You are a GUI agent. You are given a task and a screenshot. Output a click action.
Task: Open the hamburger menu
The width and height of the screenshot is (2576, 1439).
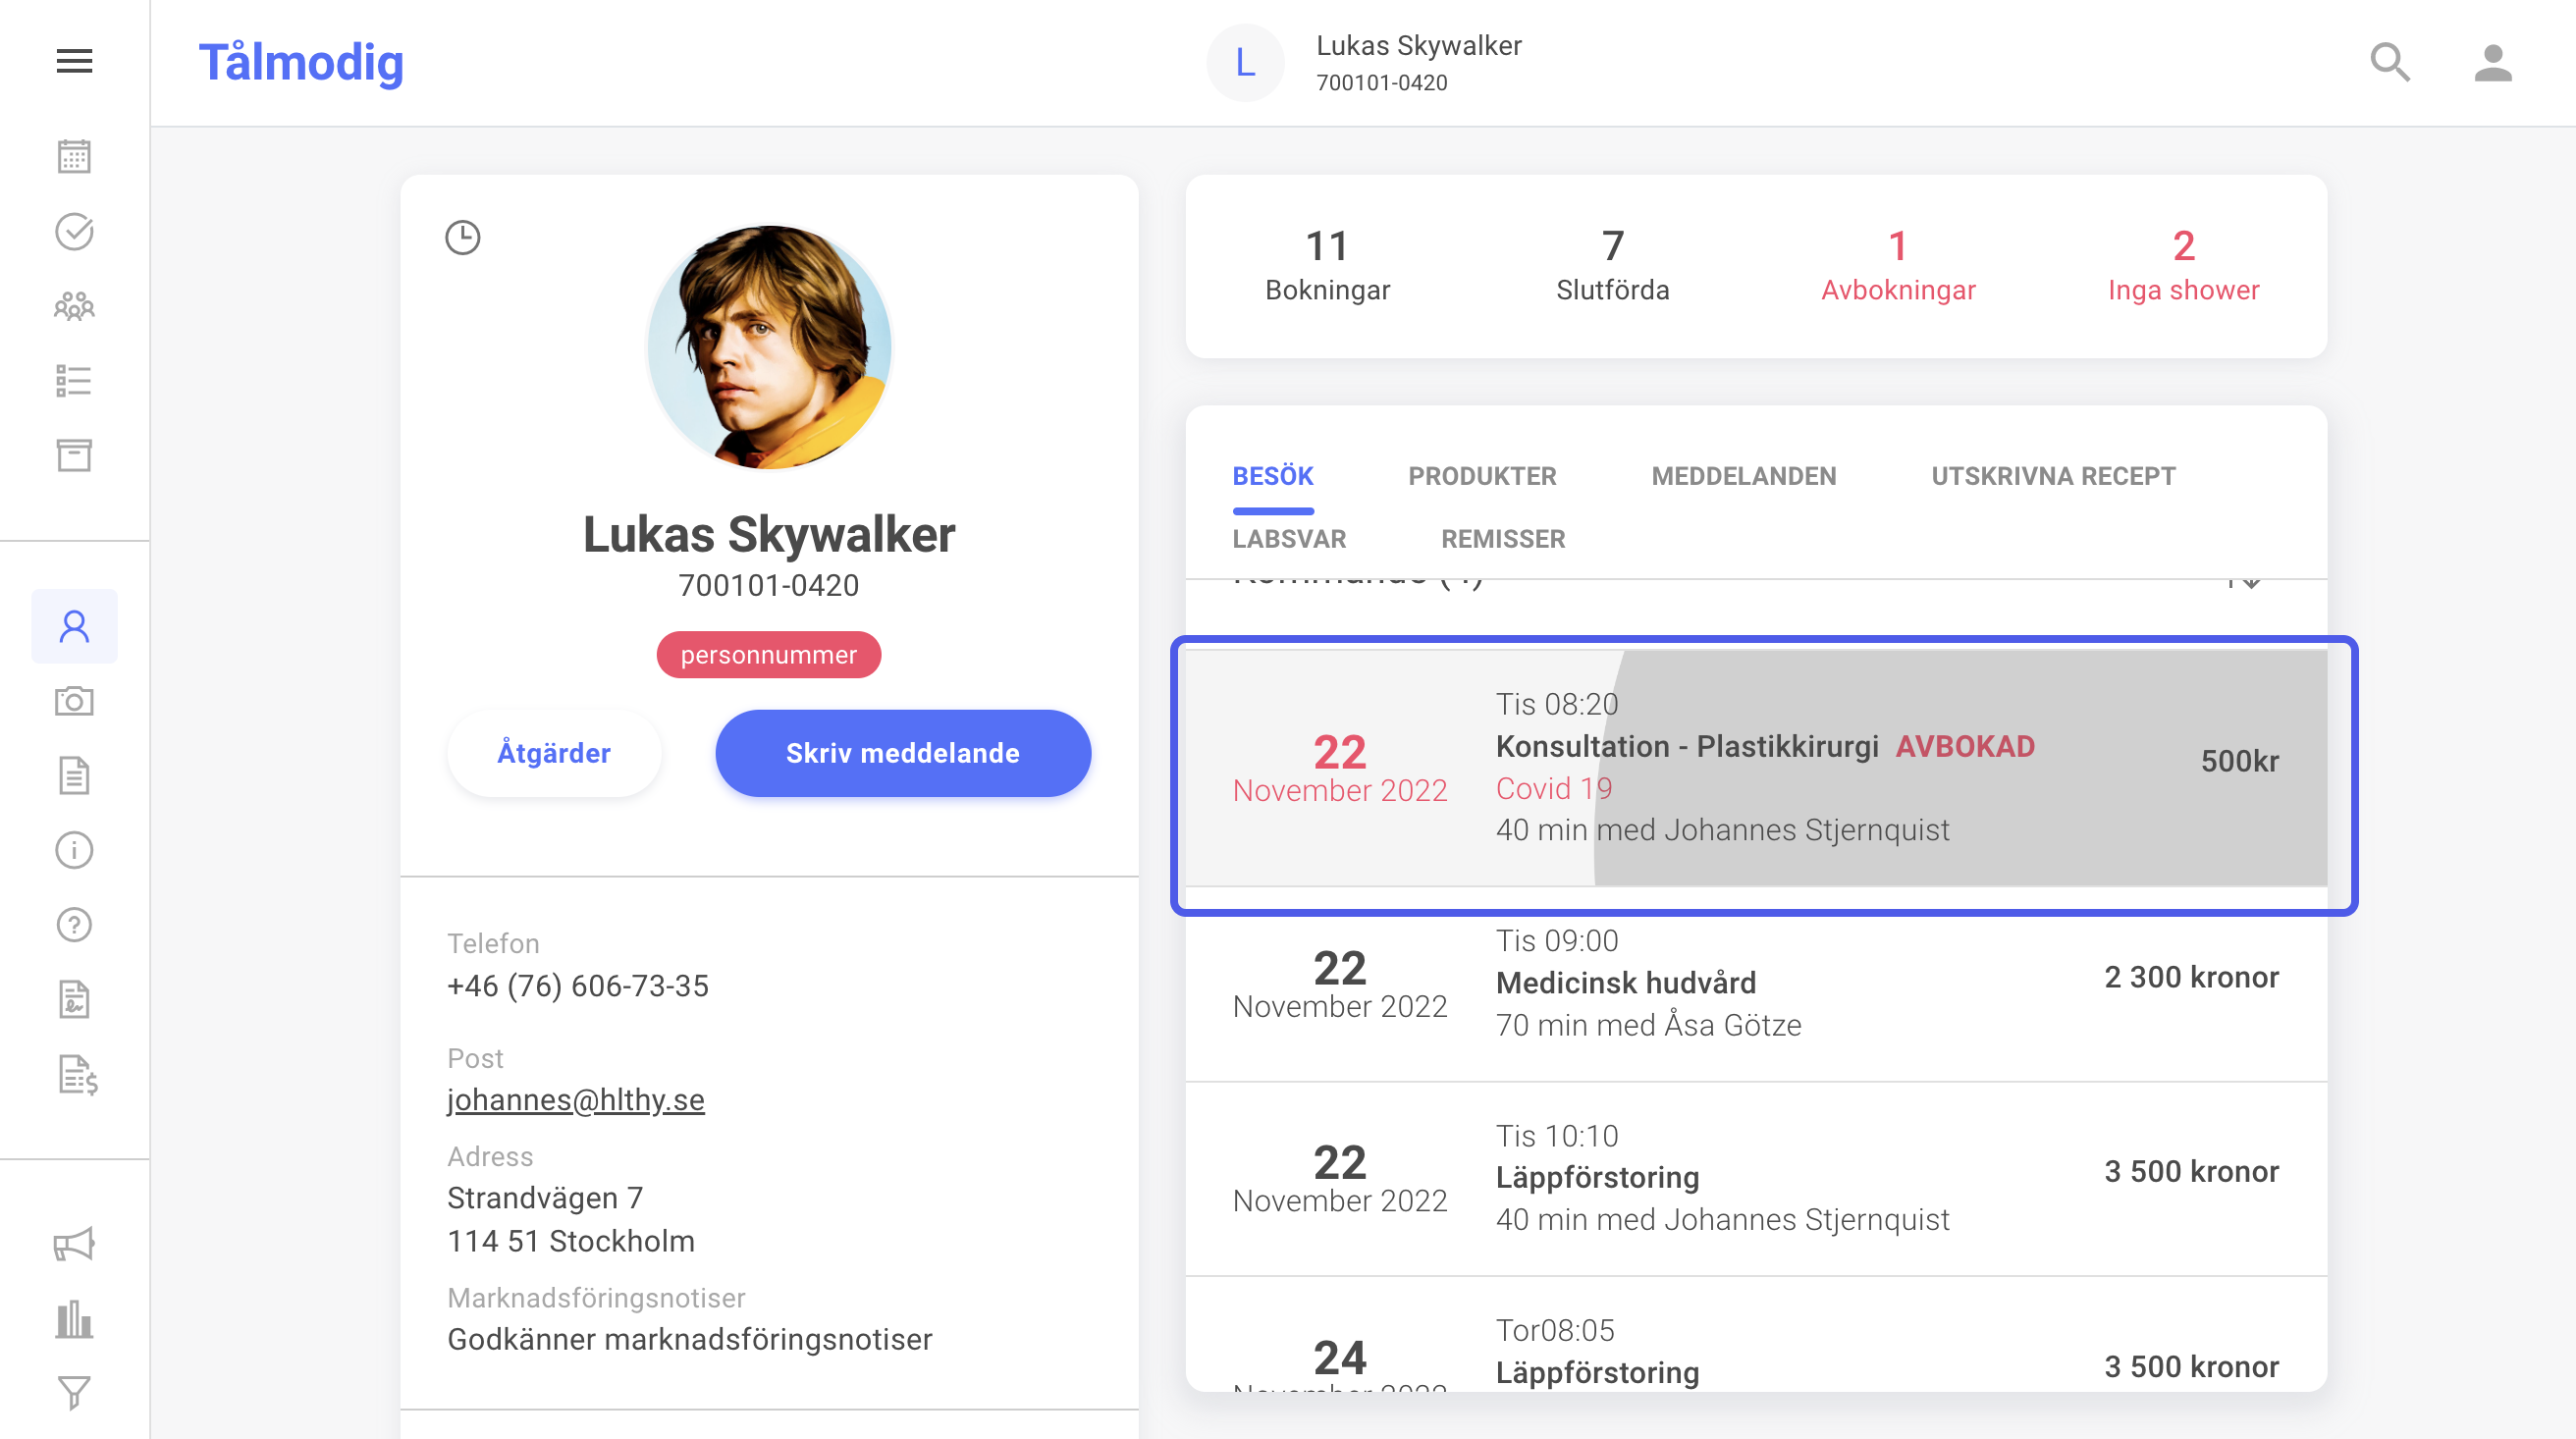(x=74, y=62)
